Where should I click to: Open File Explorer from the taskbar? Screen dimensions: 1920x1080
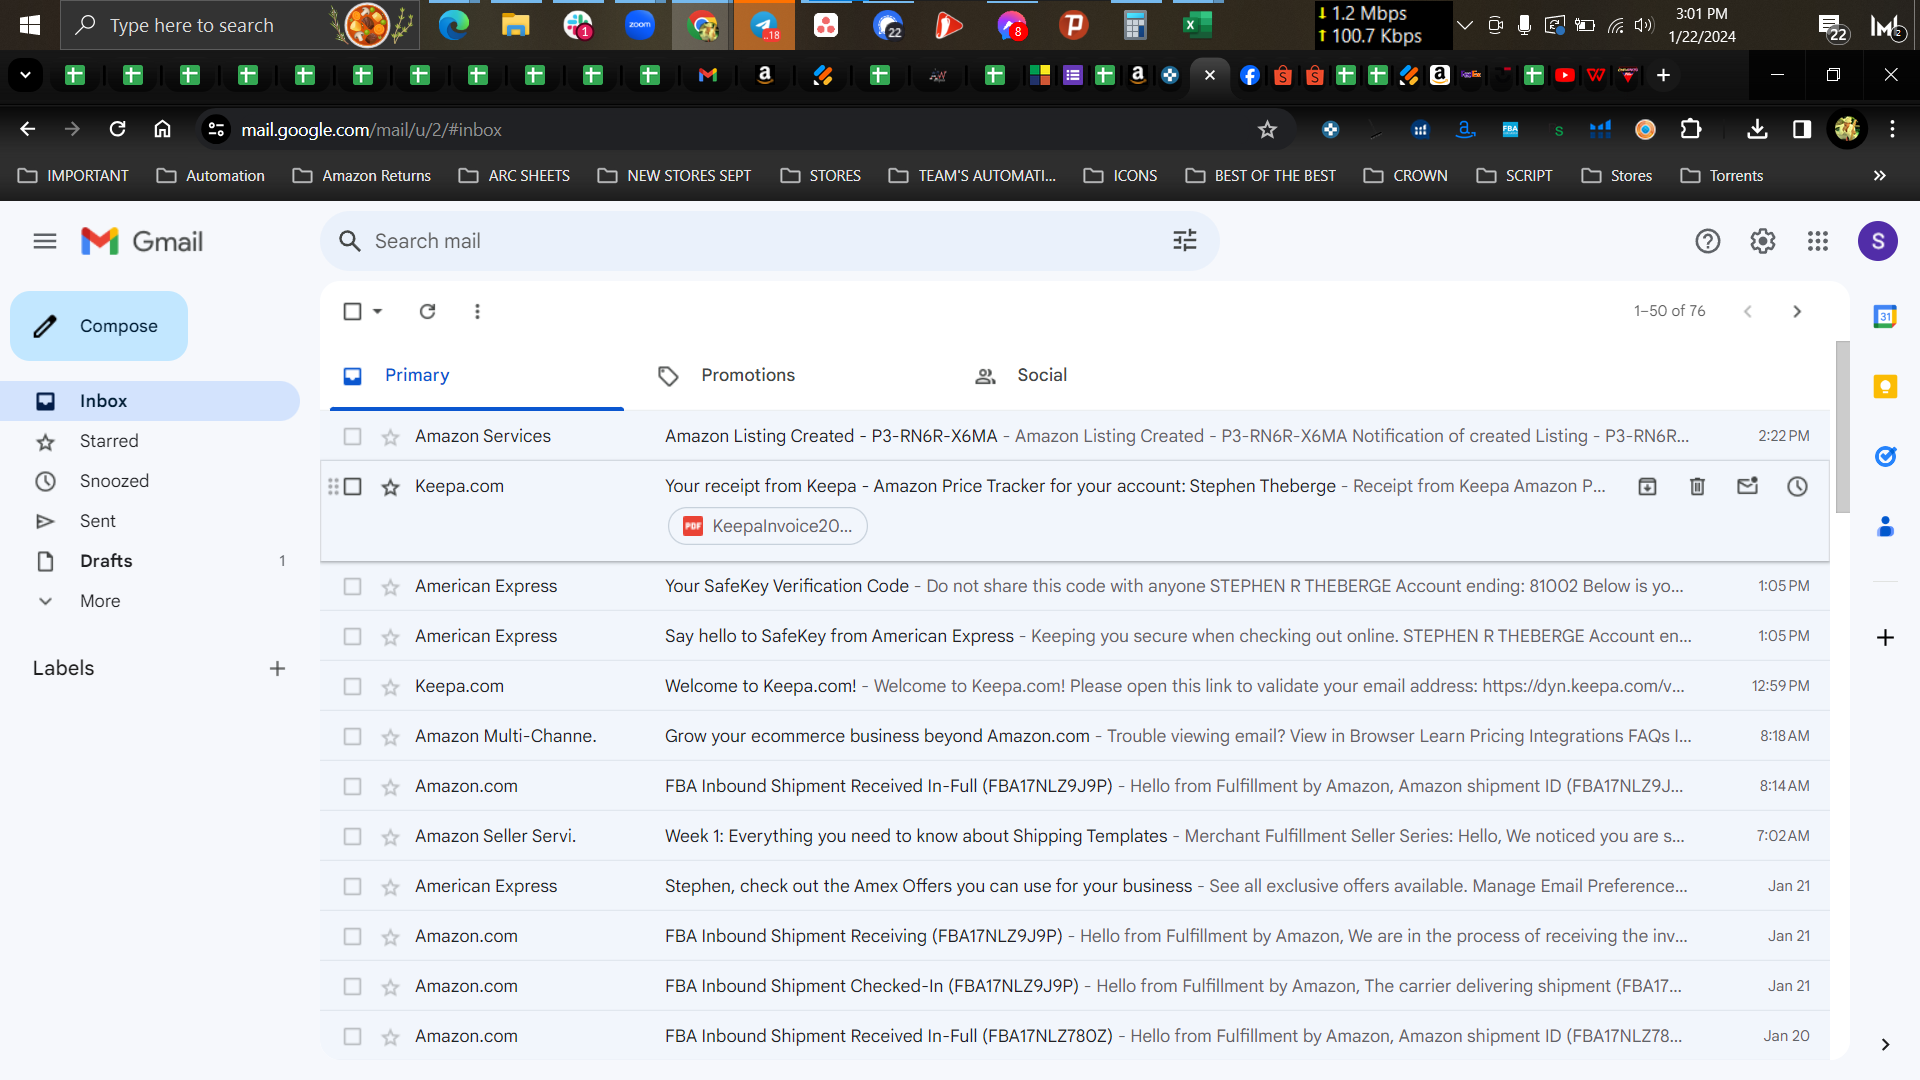click(x=515, y=25)
